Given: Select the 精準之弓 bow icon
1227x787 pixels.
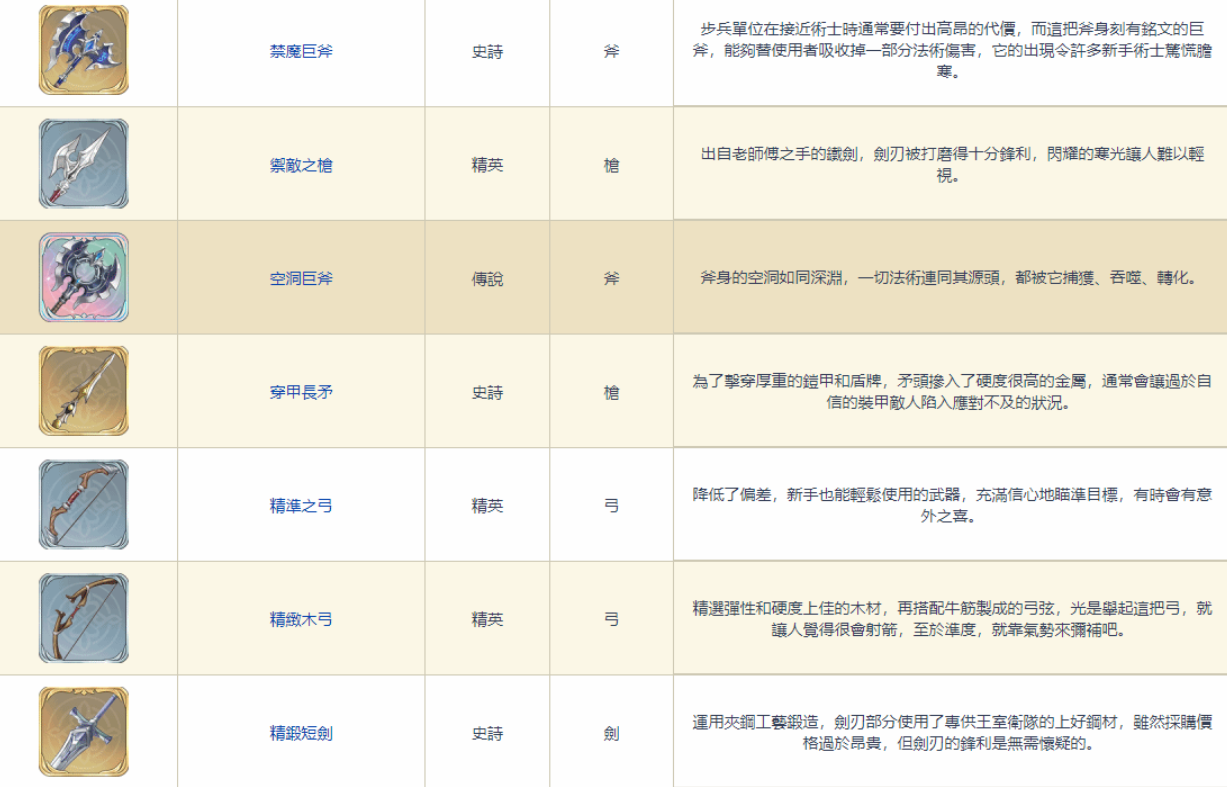Looking at the screenshot, I should (84, 505).
